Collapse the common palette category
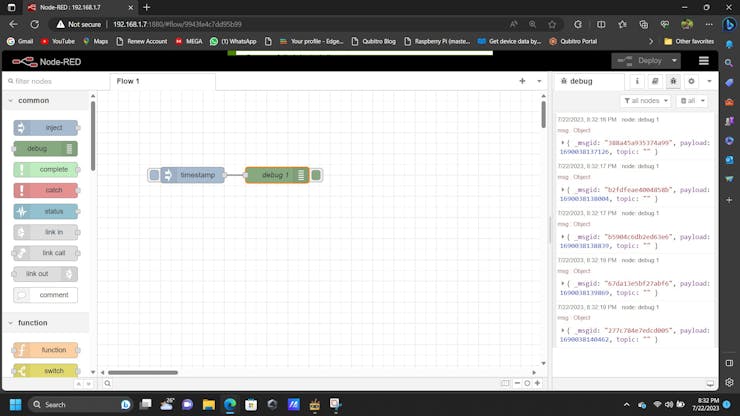 (x=11, y=100)
